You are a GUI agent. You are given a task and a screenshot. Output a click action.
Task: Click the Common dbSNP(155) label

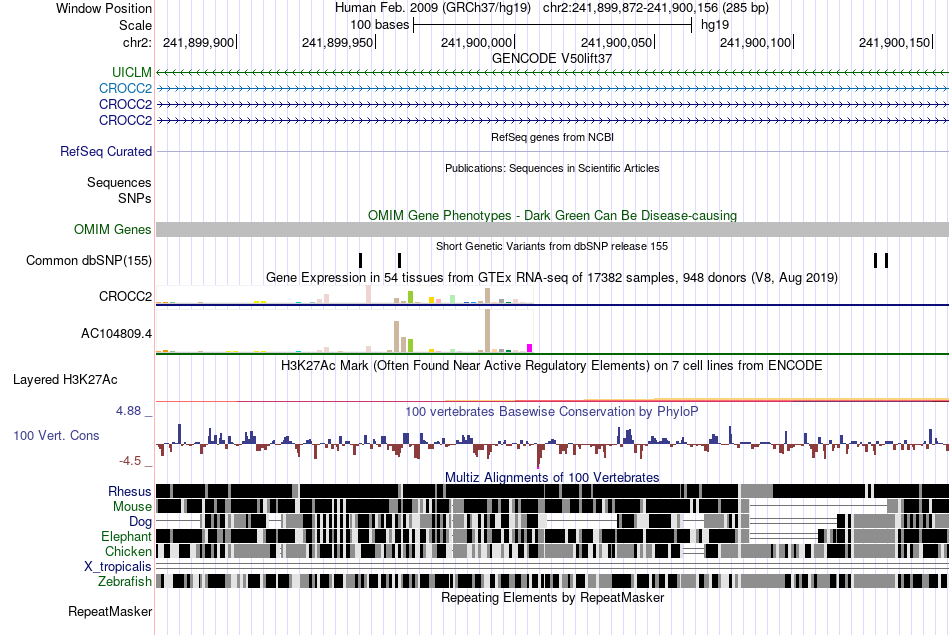[x=89, y=261]
